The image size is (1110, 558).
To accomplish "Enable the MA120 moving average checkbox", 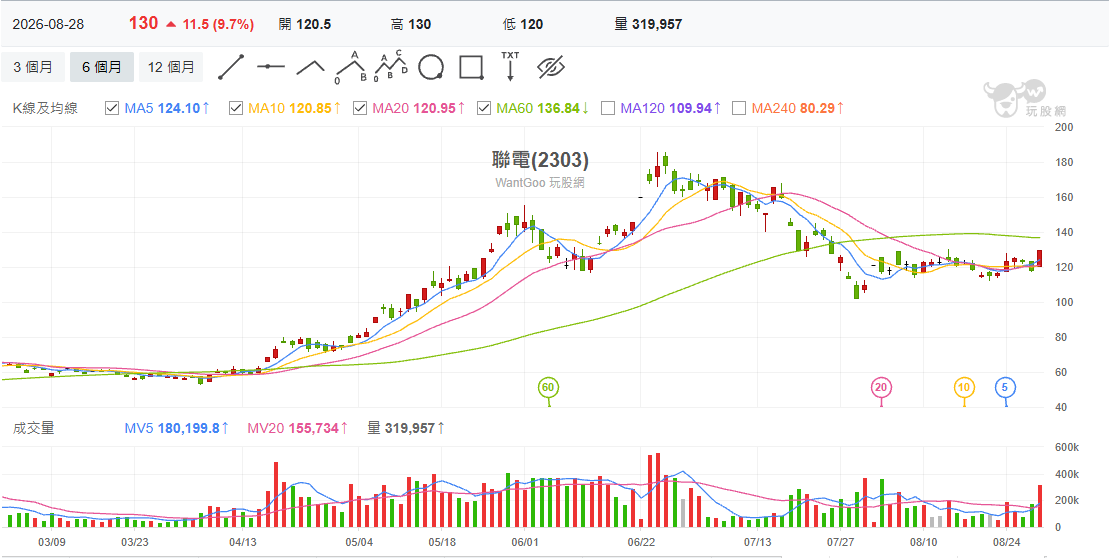I will pos(607,108).
